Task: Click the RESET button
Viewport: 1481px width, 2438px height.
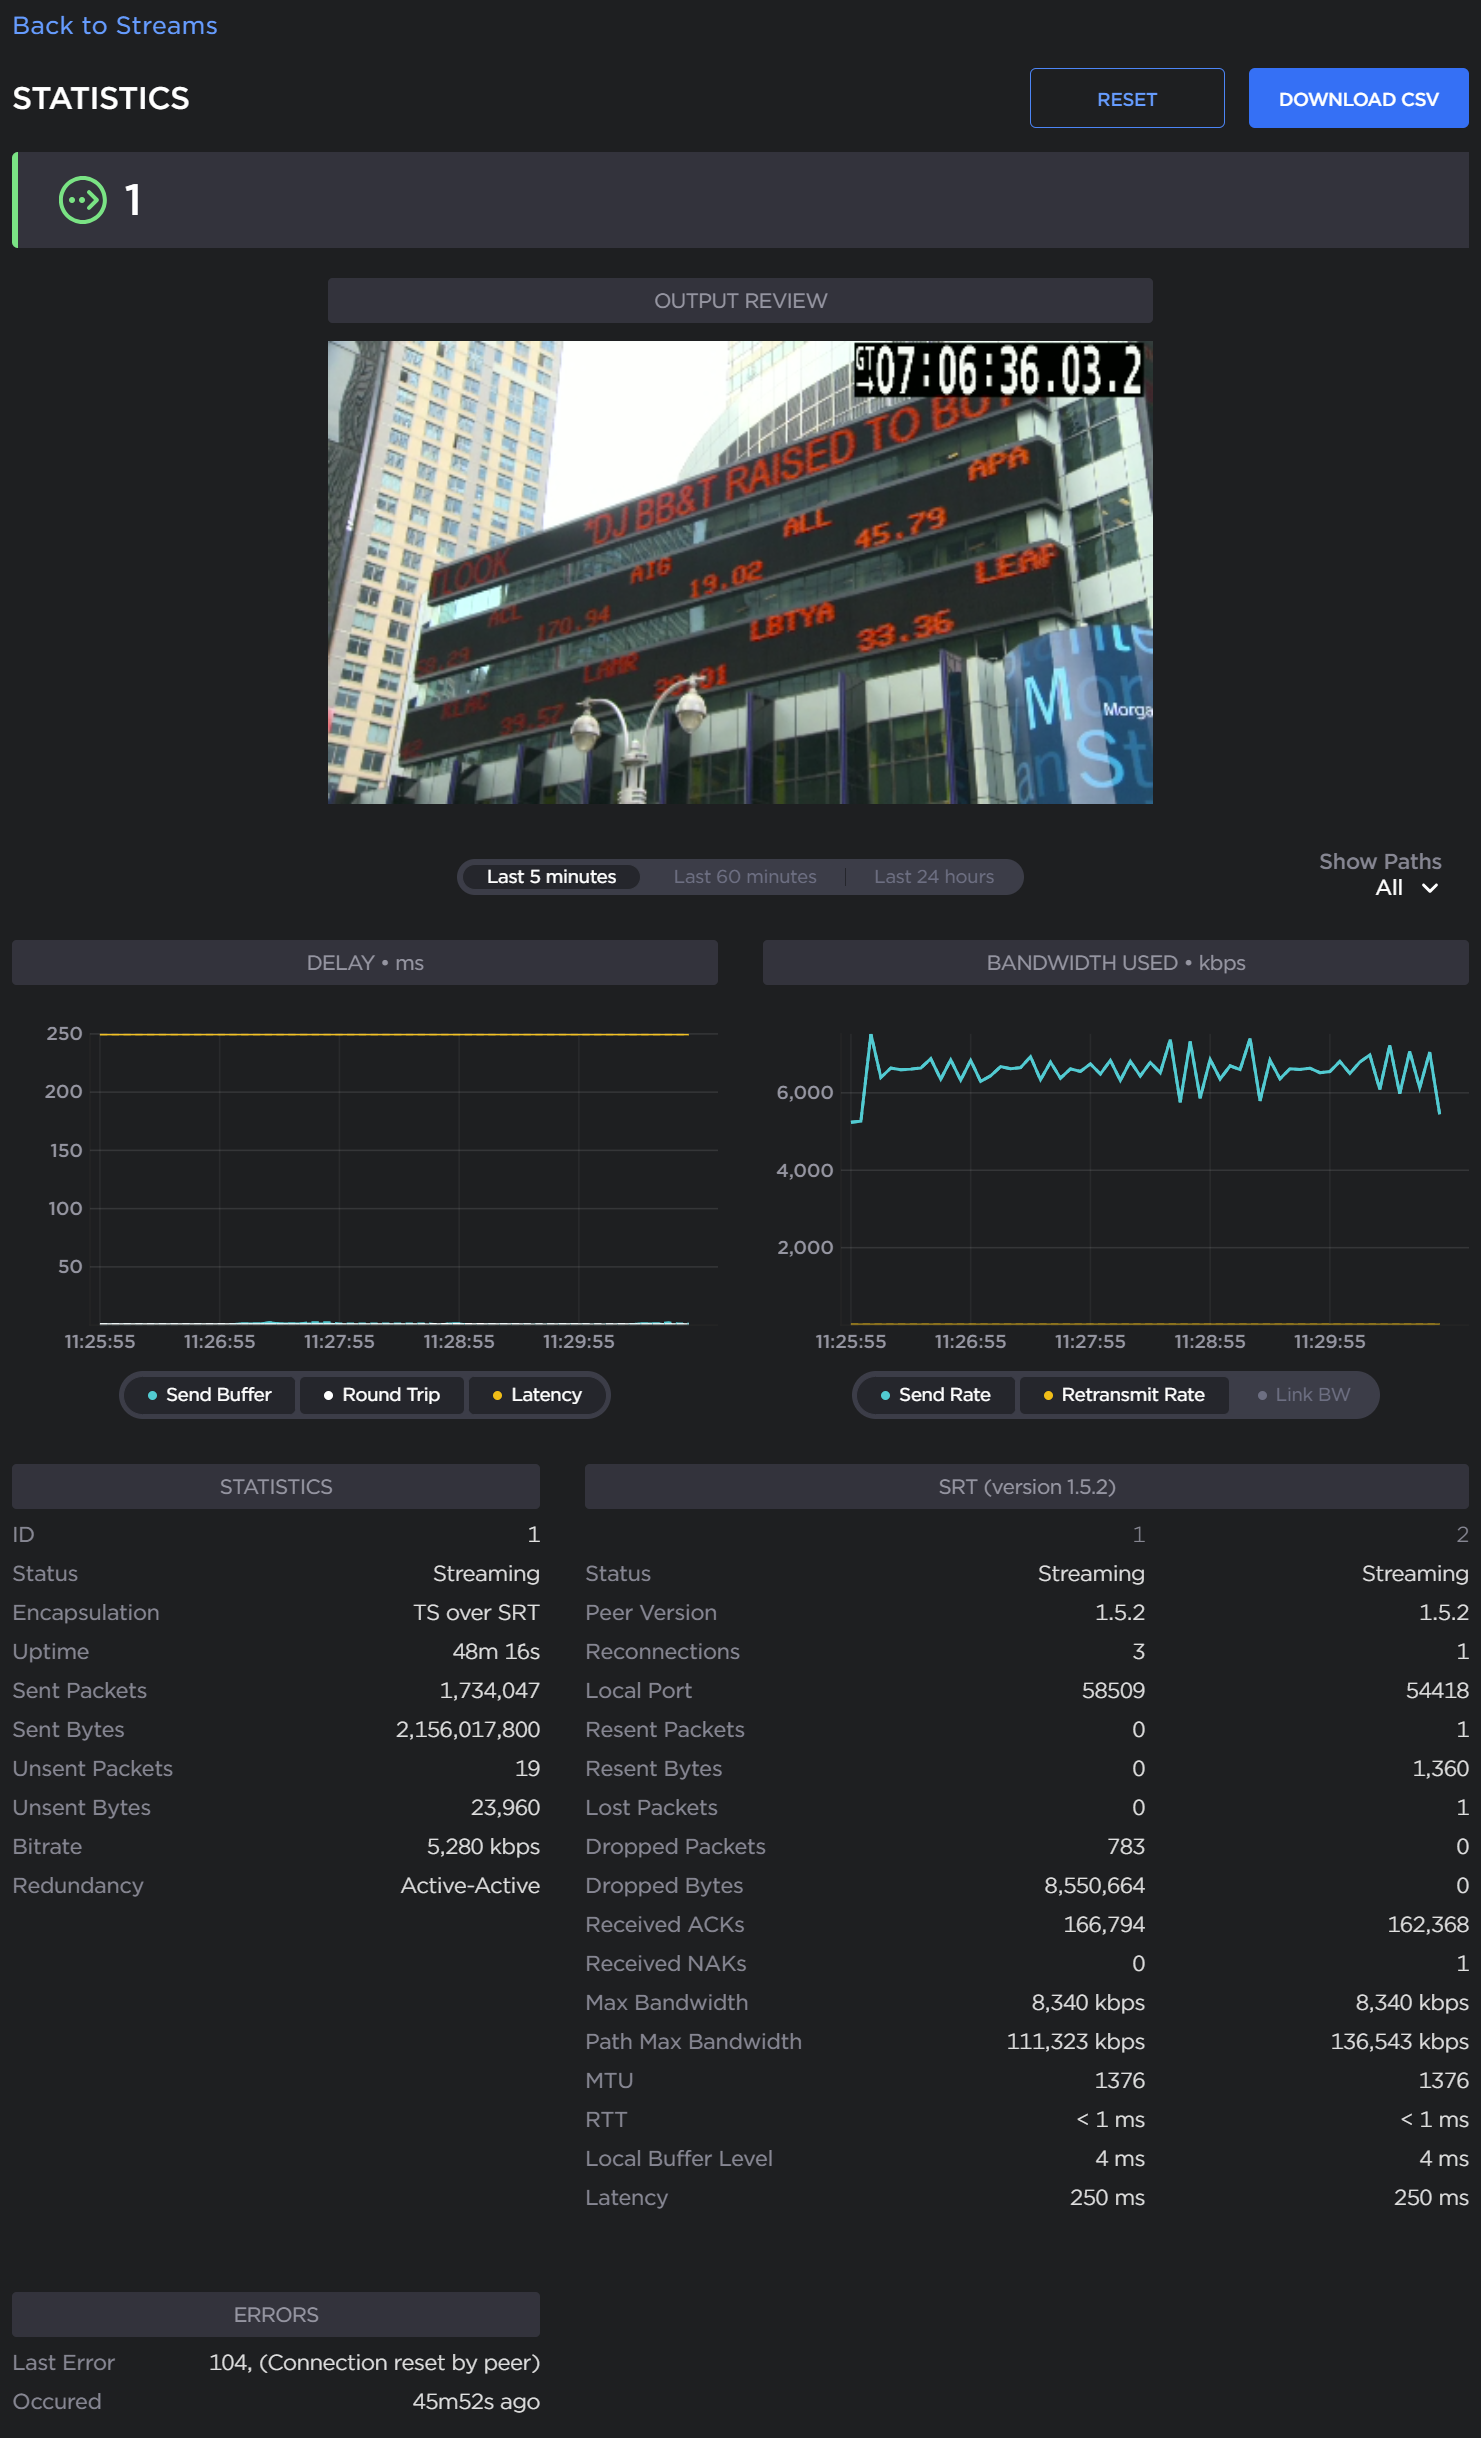Action: tap(1126, 99)
